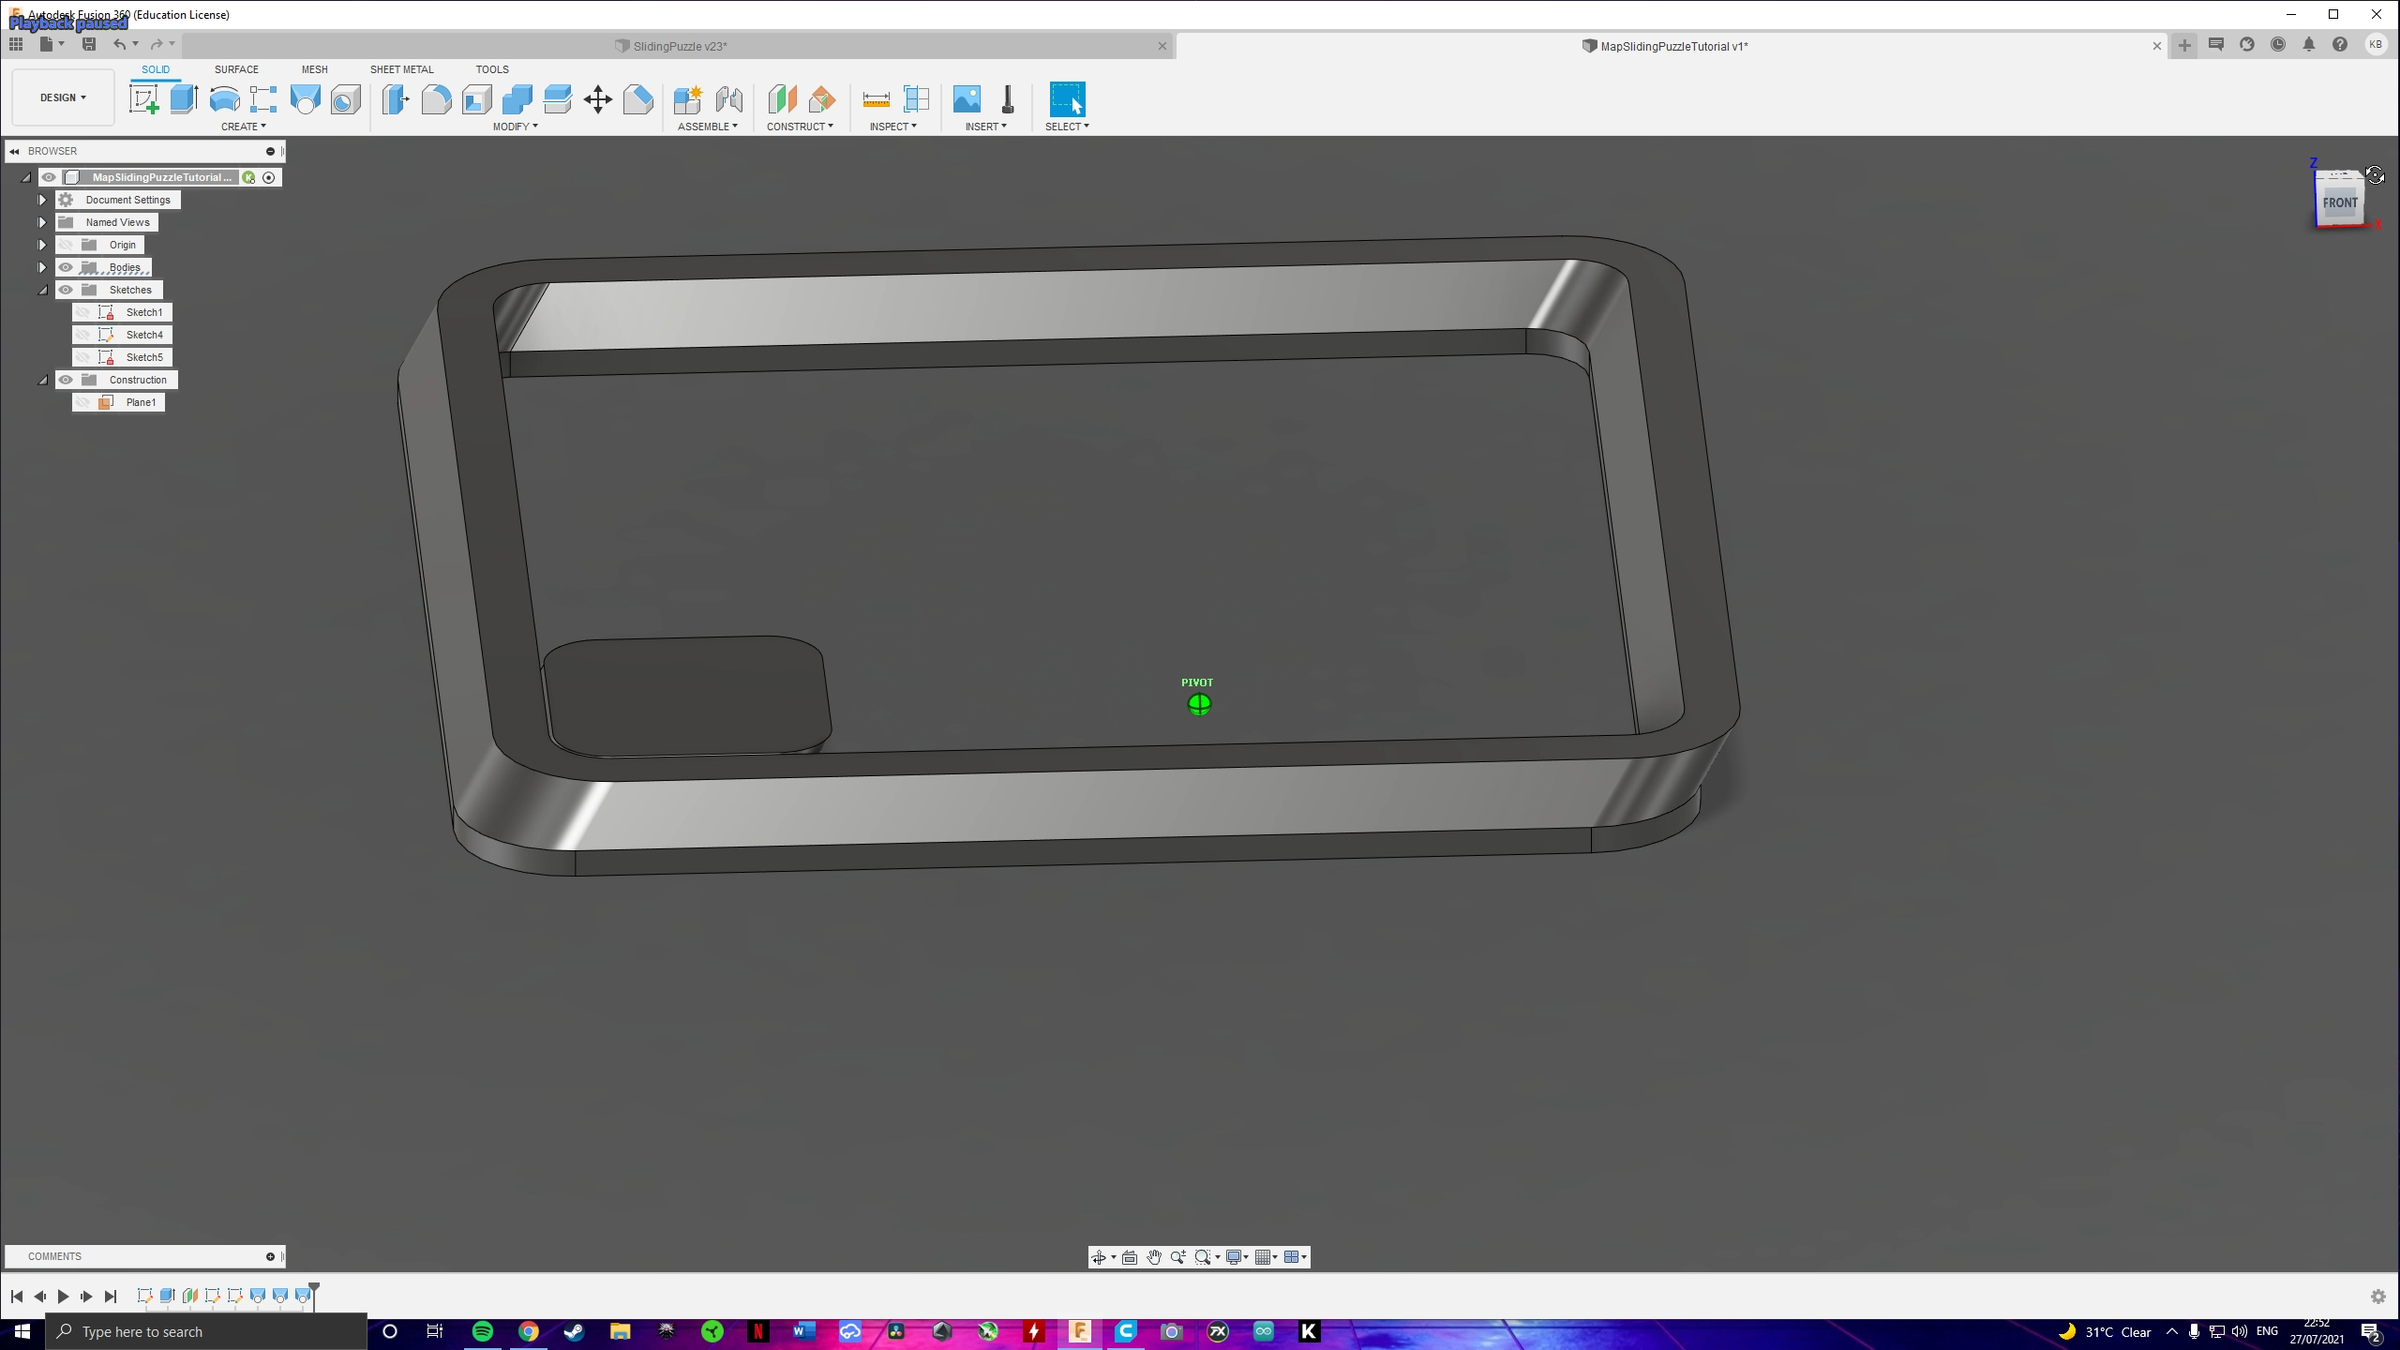The height and width of the screenshot is (1350, 2400).
Task: Click the Create Sketch tool icon
Action: [x=144, y=99]
